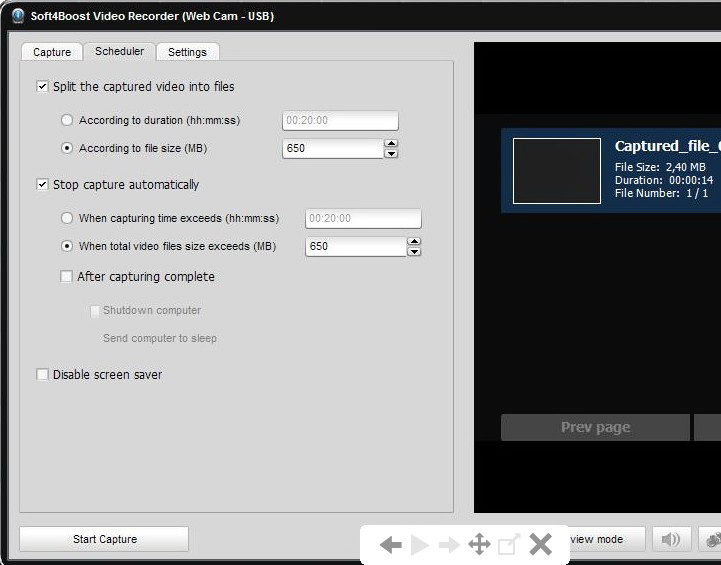Uncheck Split the captured video into files
Screen dimensions: 721x565
click(42, 86)
